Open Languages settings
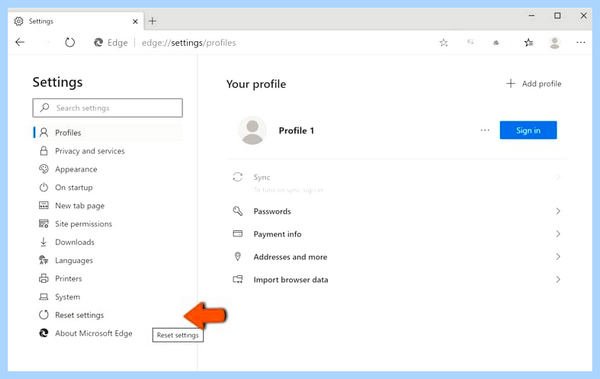Image resolution: width=600 pixels, height=379 pixels. pyautogui.click(x=73, y=260)
